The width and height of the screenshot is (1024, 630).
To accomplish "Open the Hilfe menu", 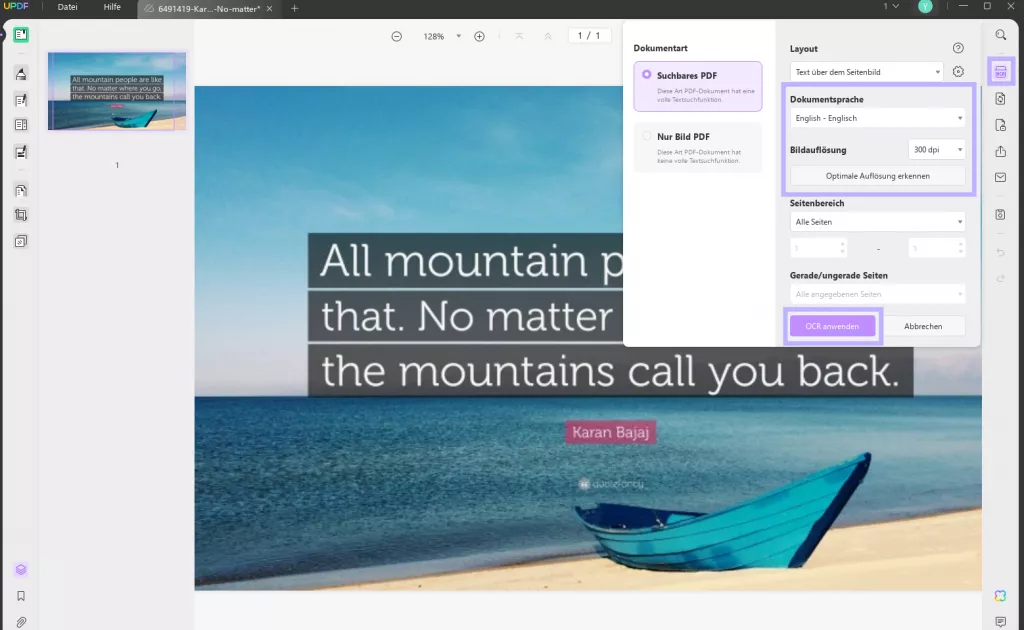I will 112,7.
